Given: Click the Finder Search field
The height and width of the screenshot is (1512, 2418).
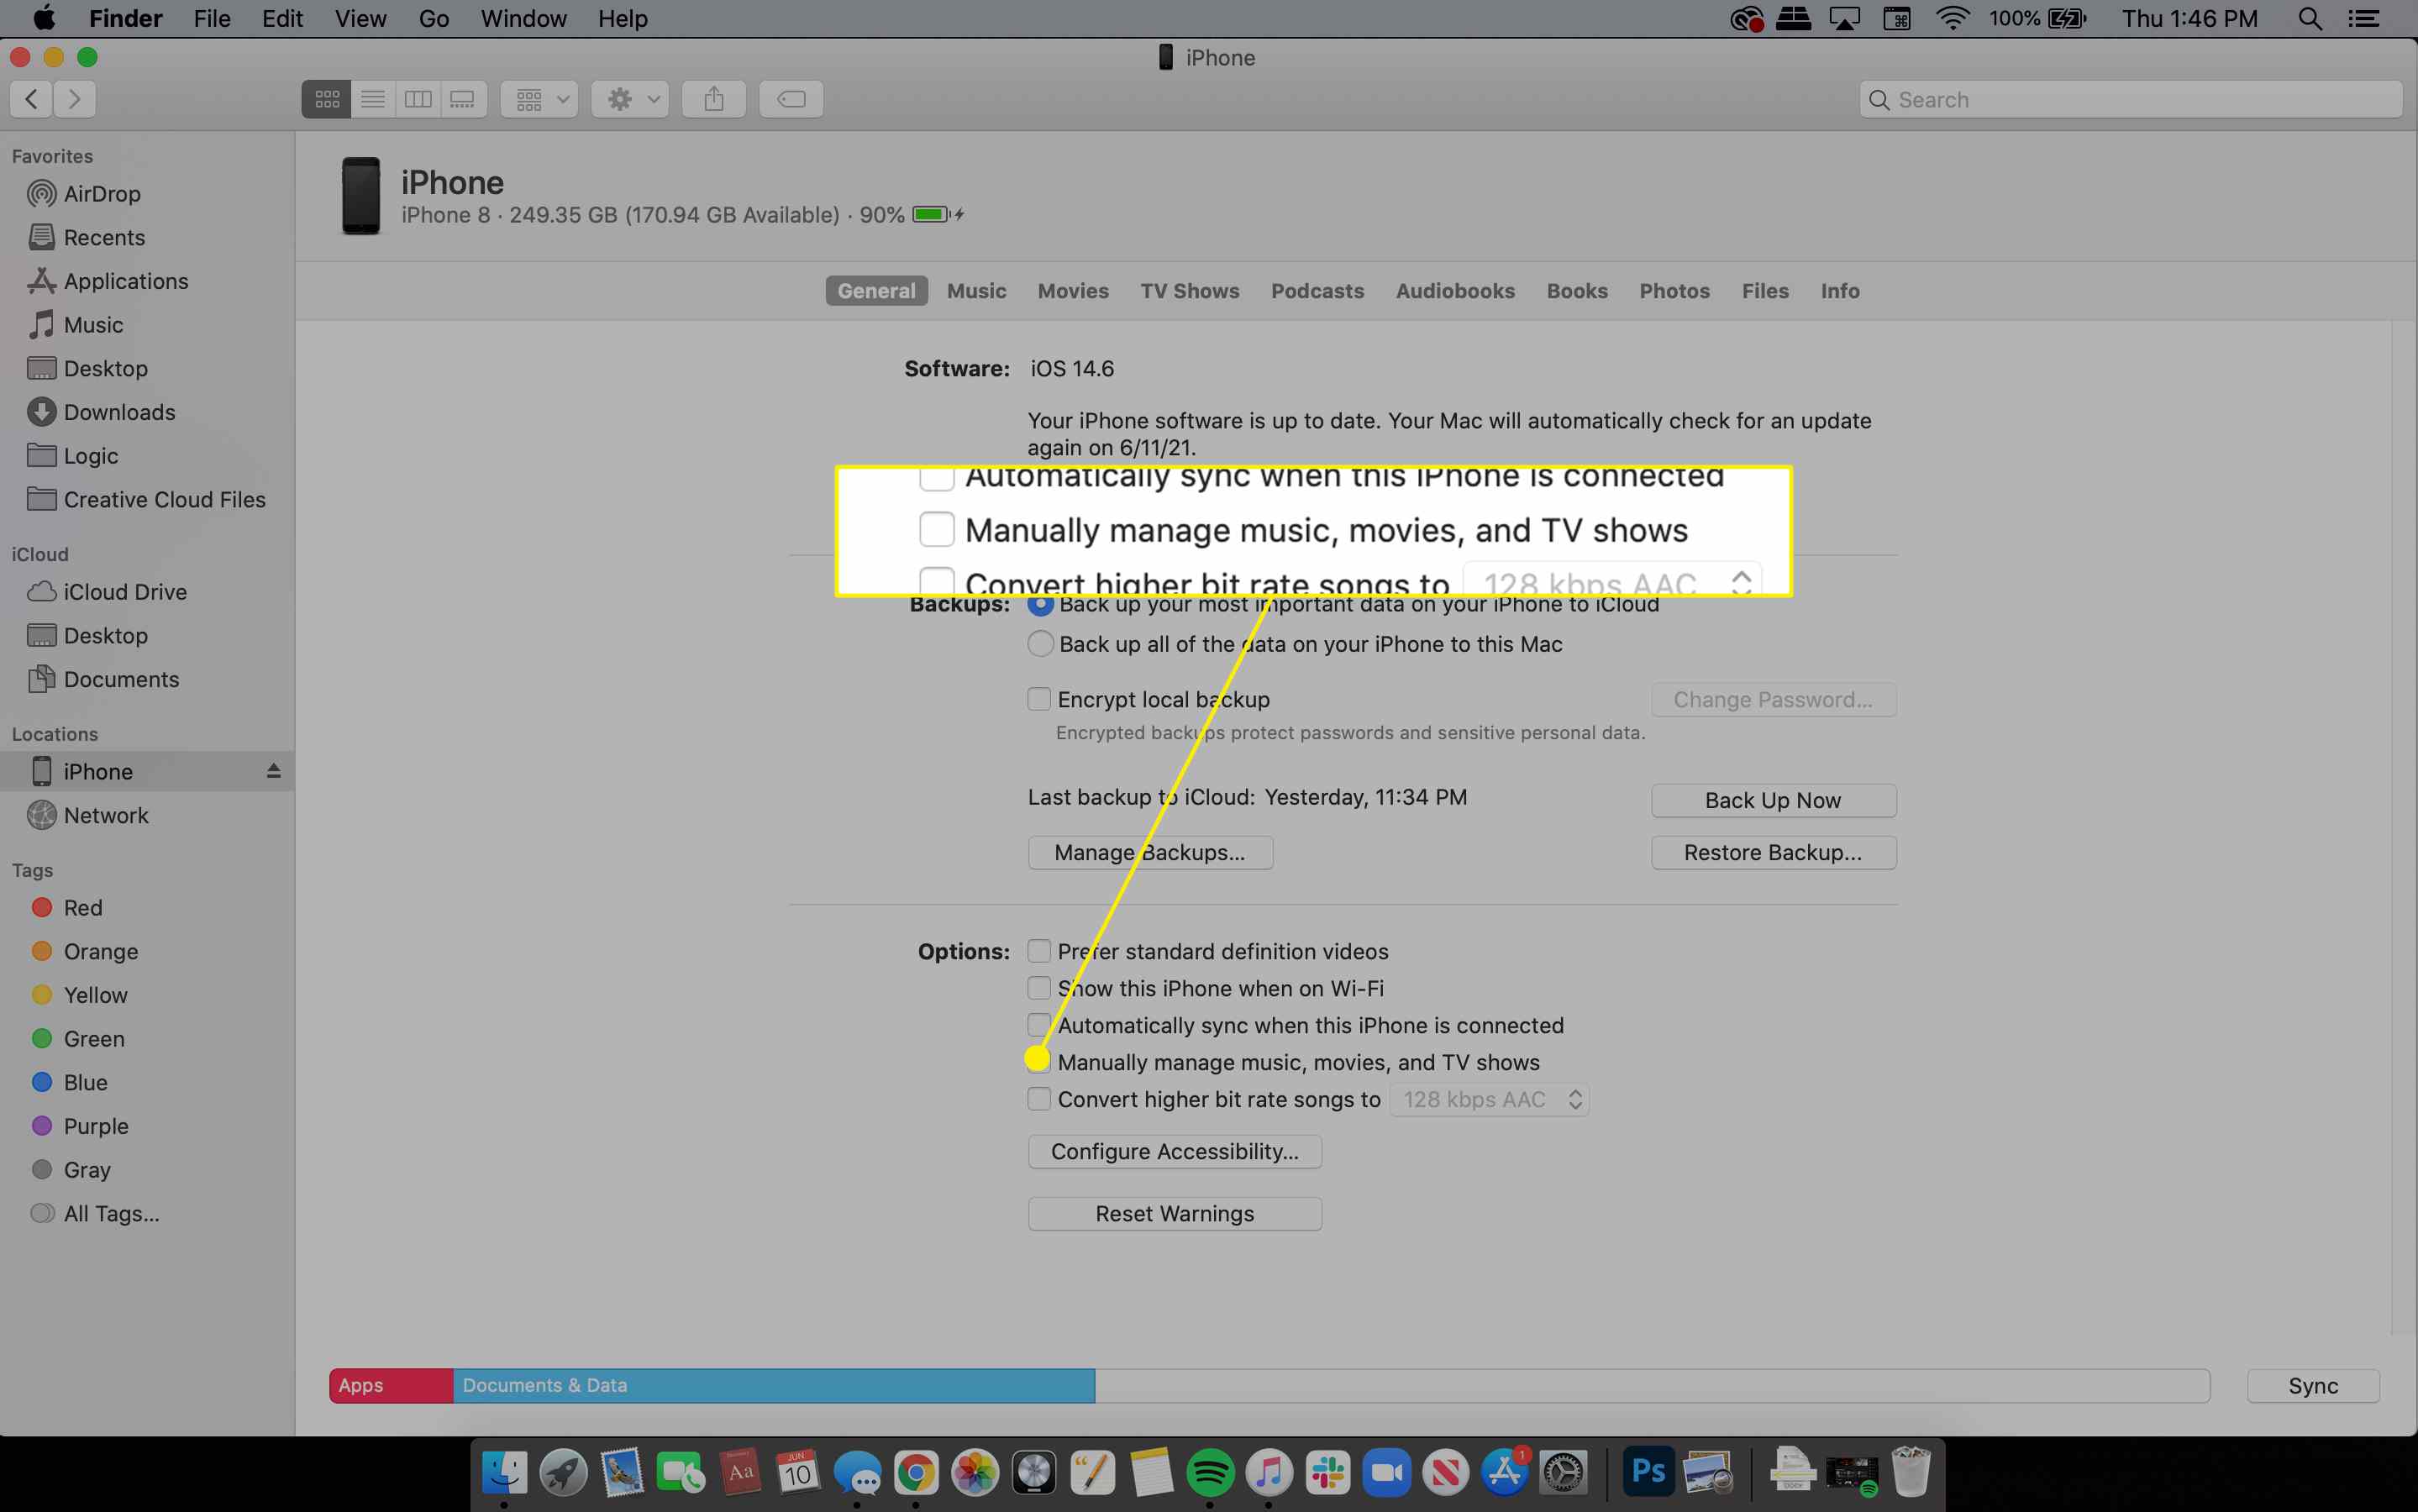Looking at the screenshot, I should pos(2131,99).
